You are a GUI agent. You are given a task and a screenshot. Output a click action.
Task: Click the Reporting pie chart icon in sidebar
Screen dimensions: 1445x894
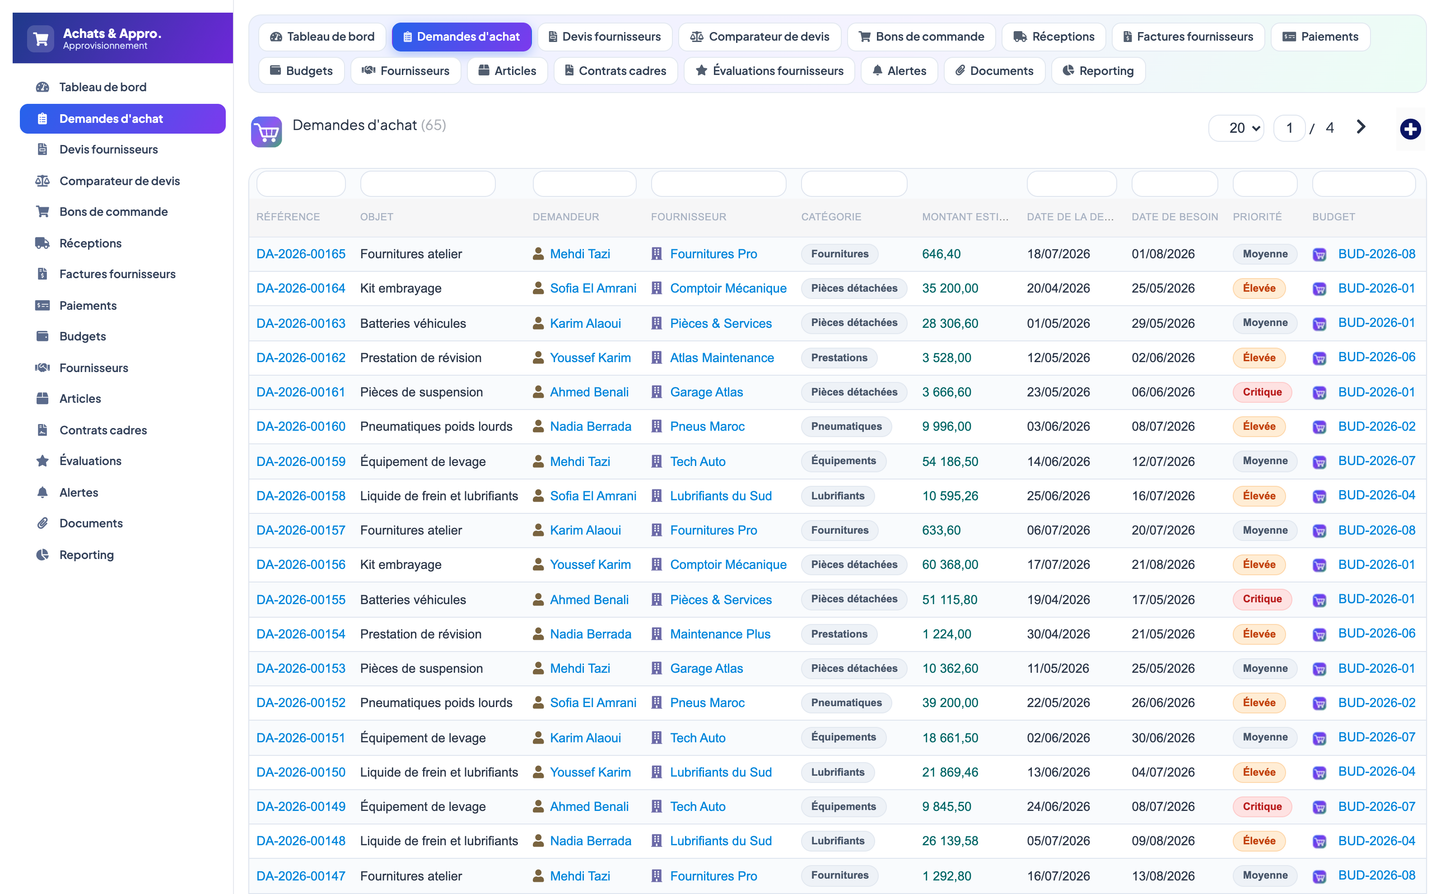tap(42, 555)
